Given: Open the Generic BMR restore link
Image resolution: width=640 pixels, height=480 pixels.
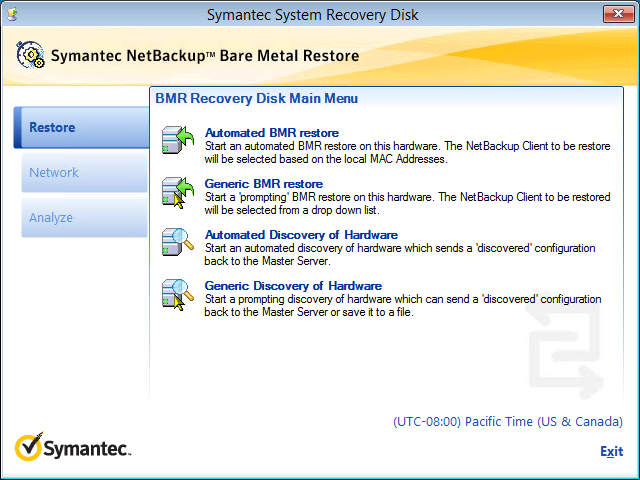Looking at the screenshot, I should [264, 184].
